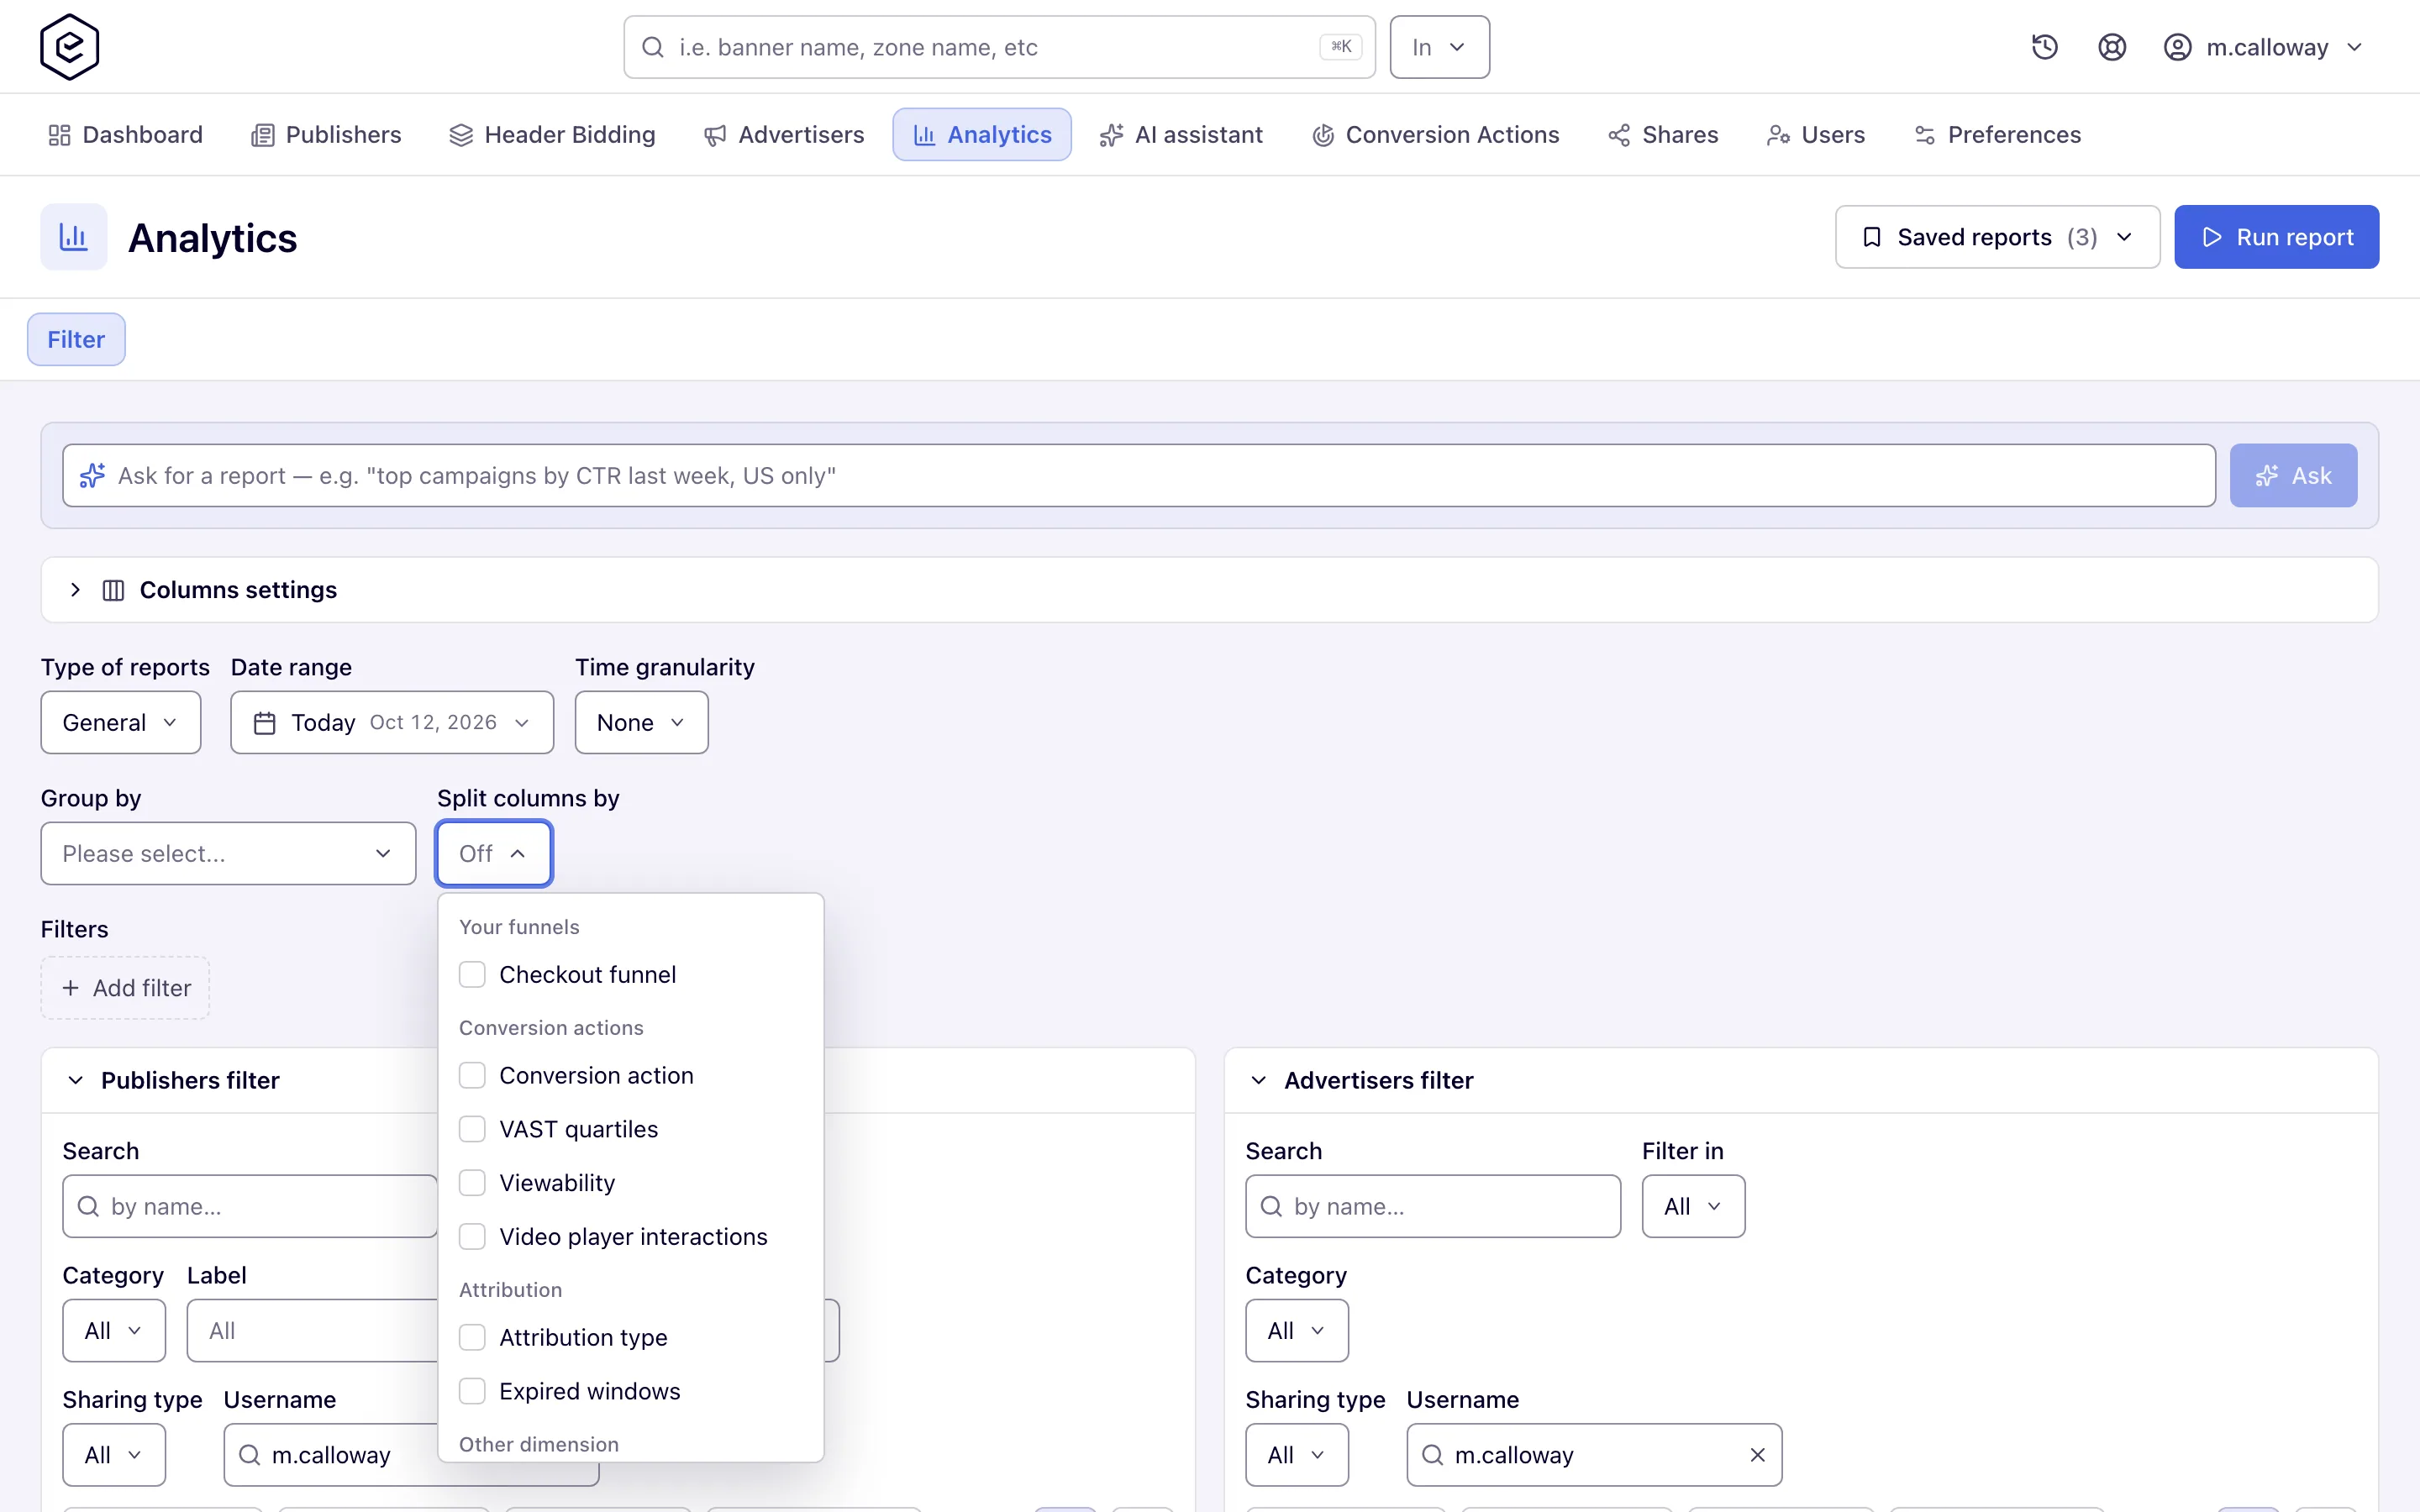The height and width of the screenshot is (1512, 2420).
Task: Go to the Dashboard tab
Action: click(125, 135)
